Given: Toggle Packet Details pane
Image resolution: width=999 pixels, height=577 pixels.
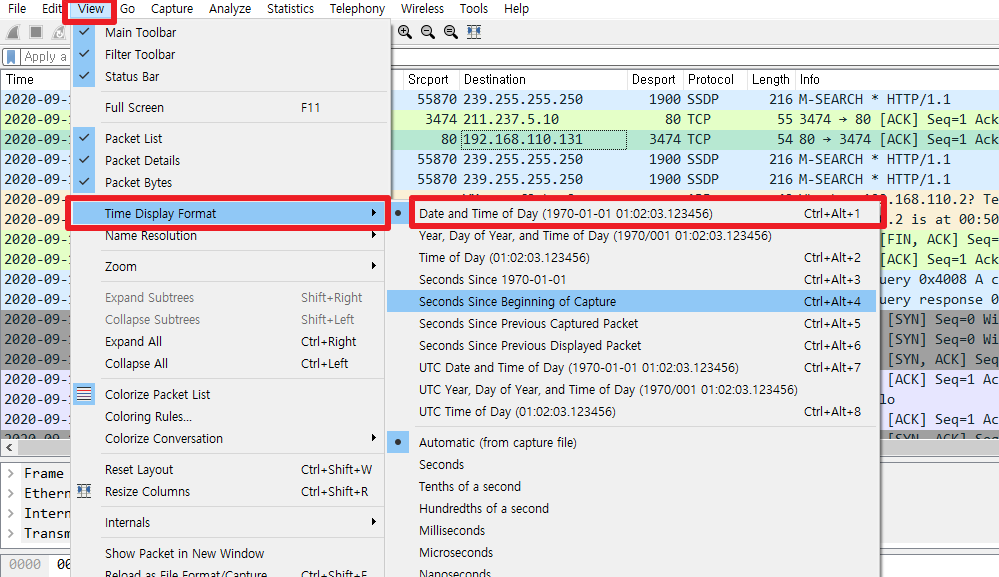Looking at the screenshot, I should 228,160.
